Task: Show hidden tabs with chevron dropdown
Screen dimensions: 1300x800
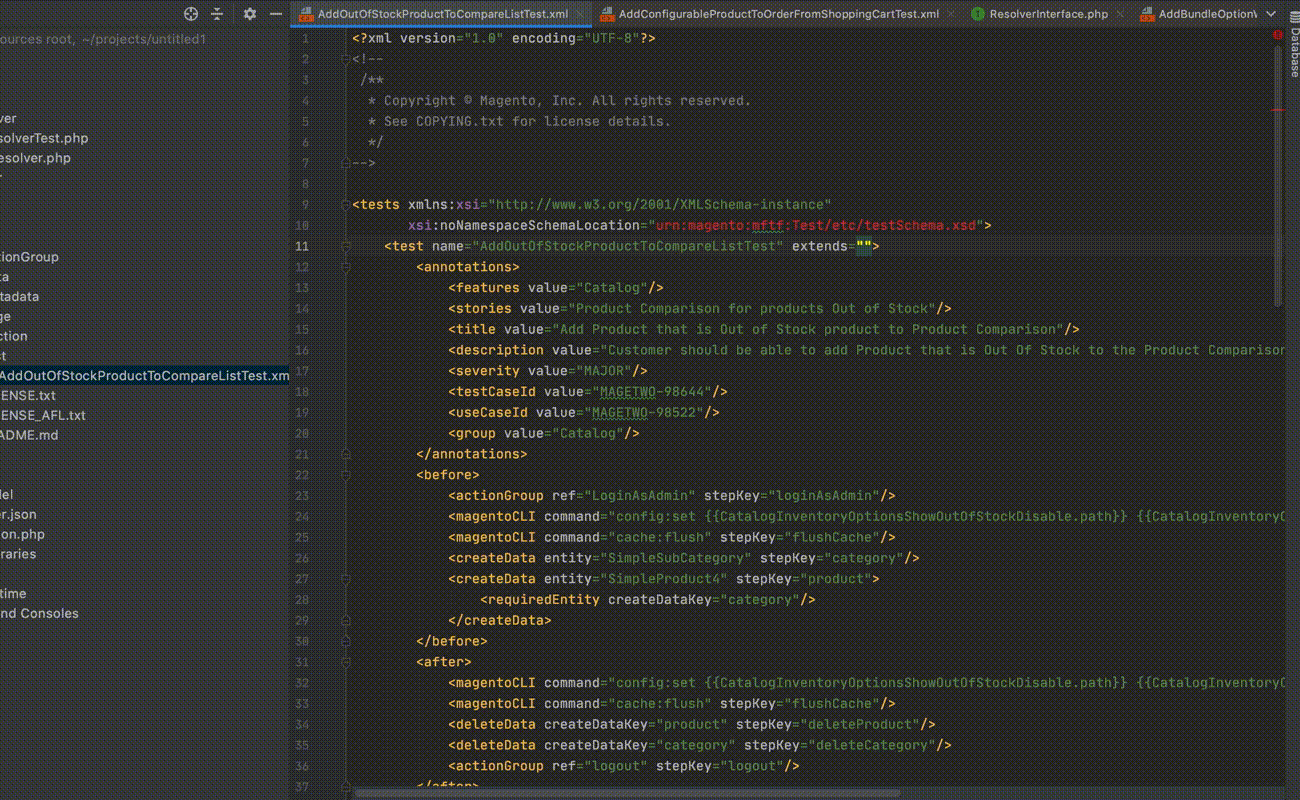Action: tap(1270, 14)
